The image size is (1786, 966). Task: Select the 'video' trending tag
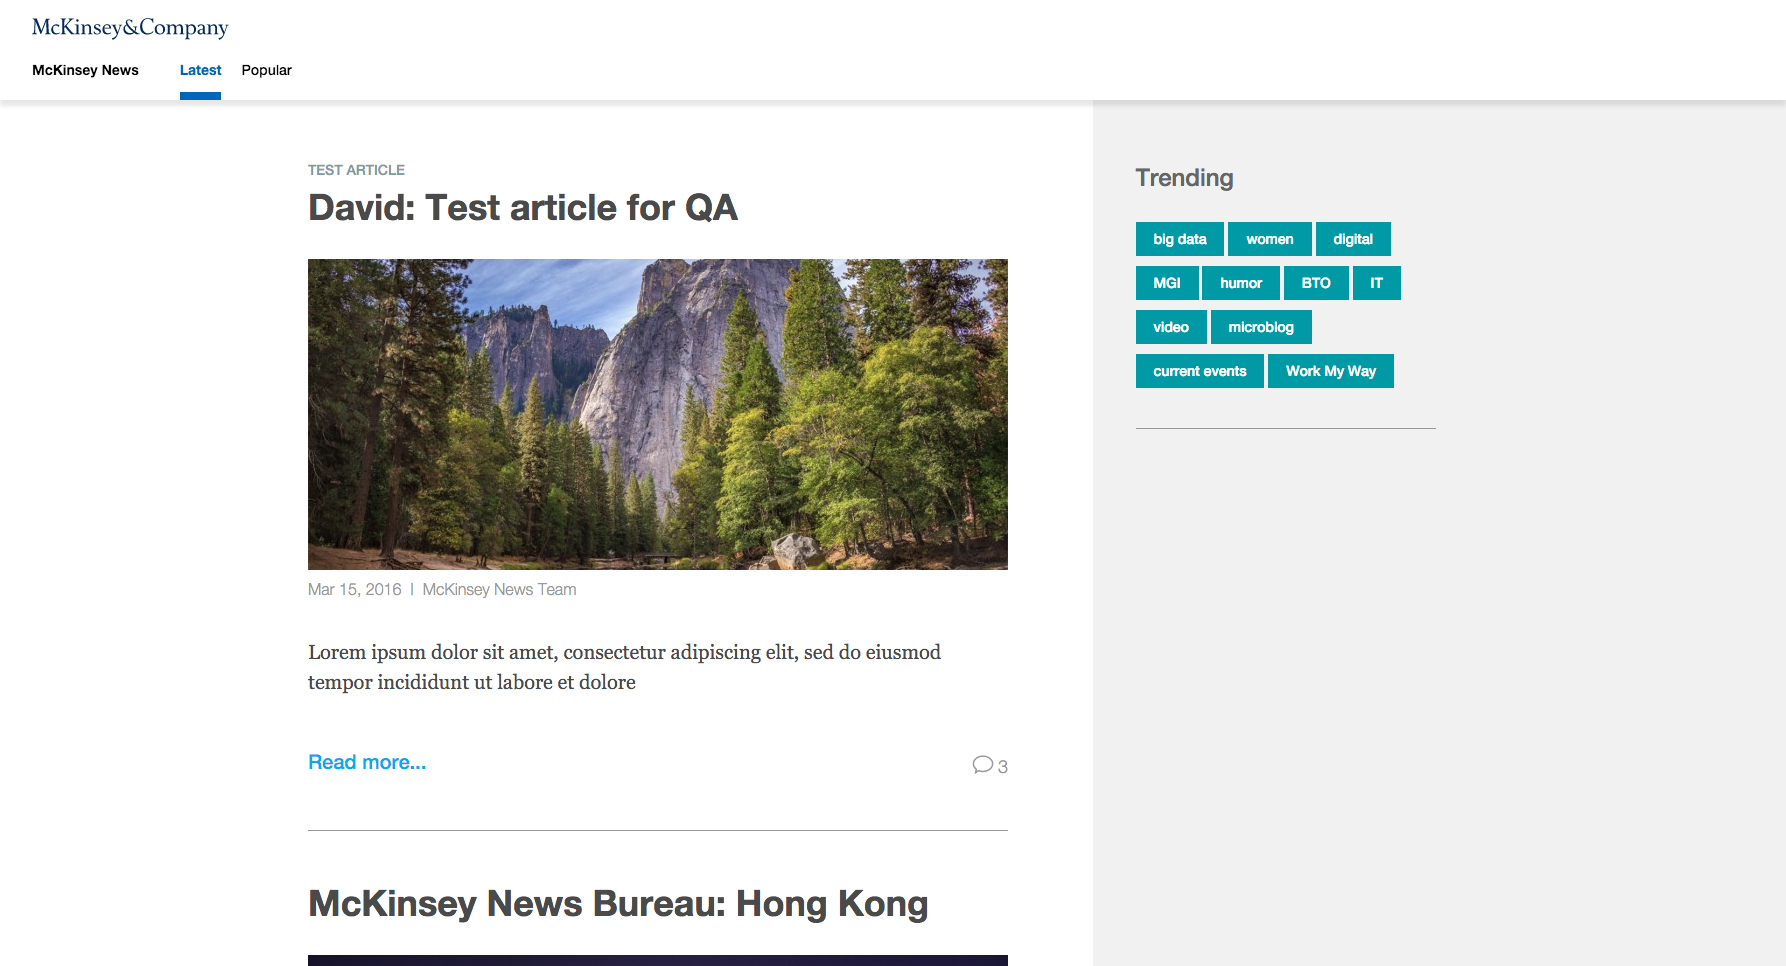coord(1171,327)
